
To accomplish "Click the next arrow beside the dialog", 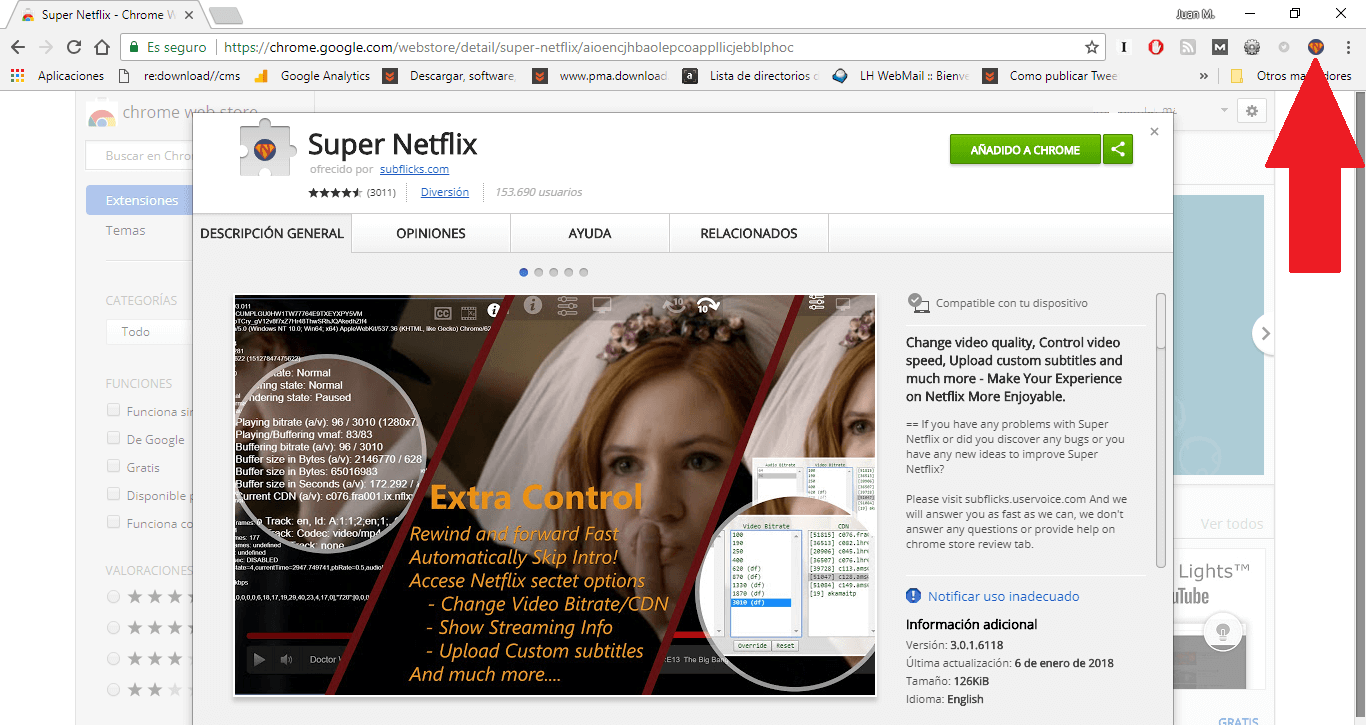I will click(1266, 334).
